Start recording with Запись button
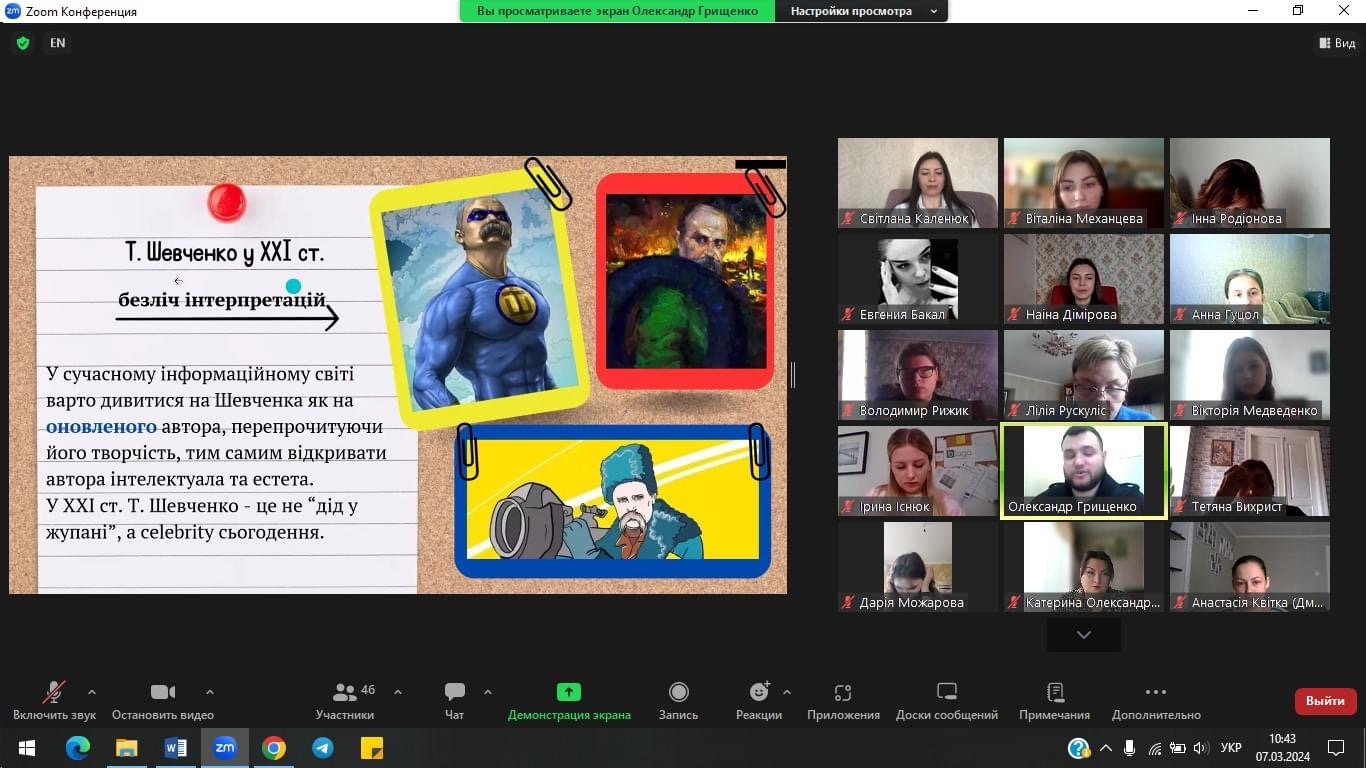Viewport: 1366px width, 768px height. (x=678, y=701)
